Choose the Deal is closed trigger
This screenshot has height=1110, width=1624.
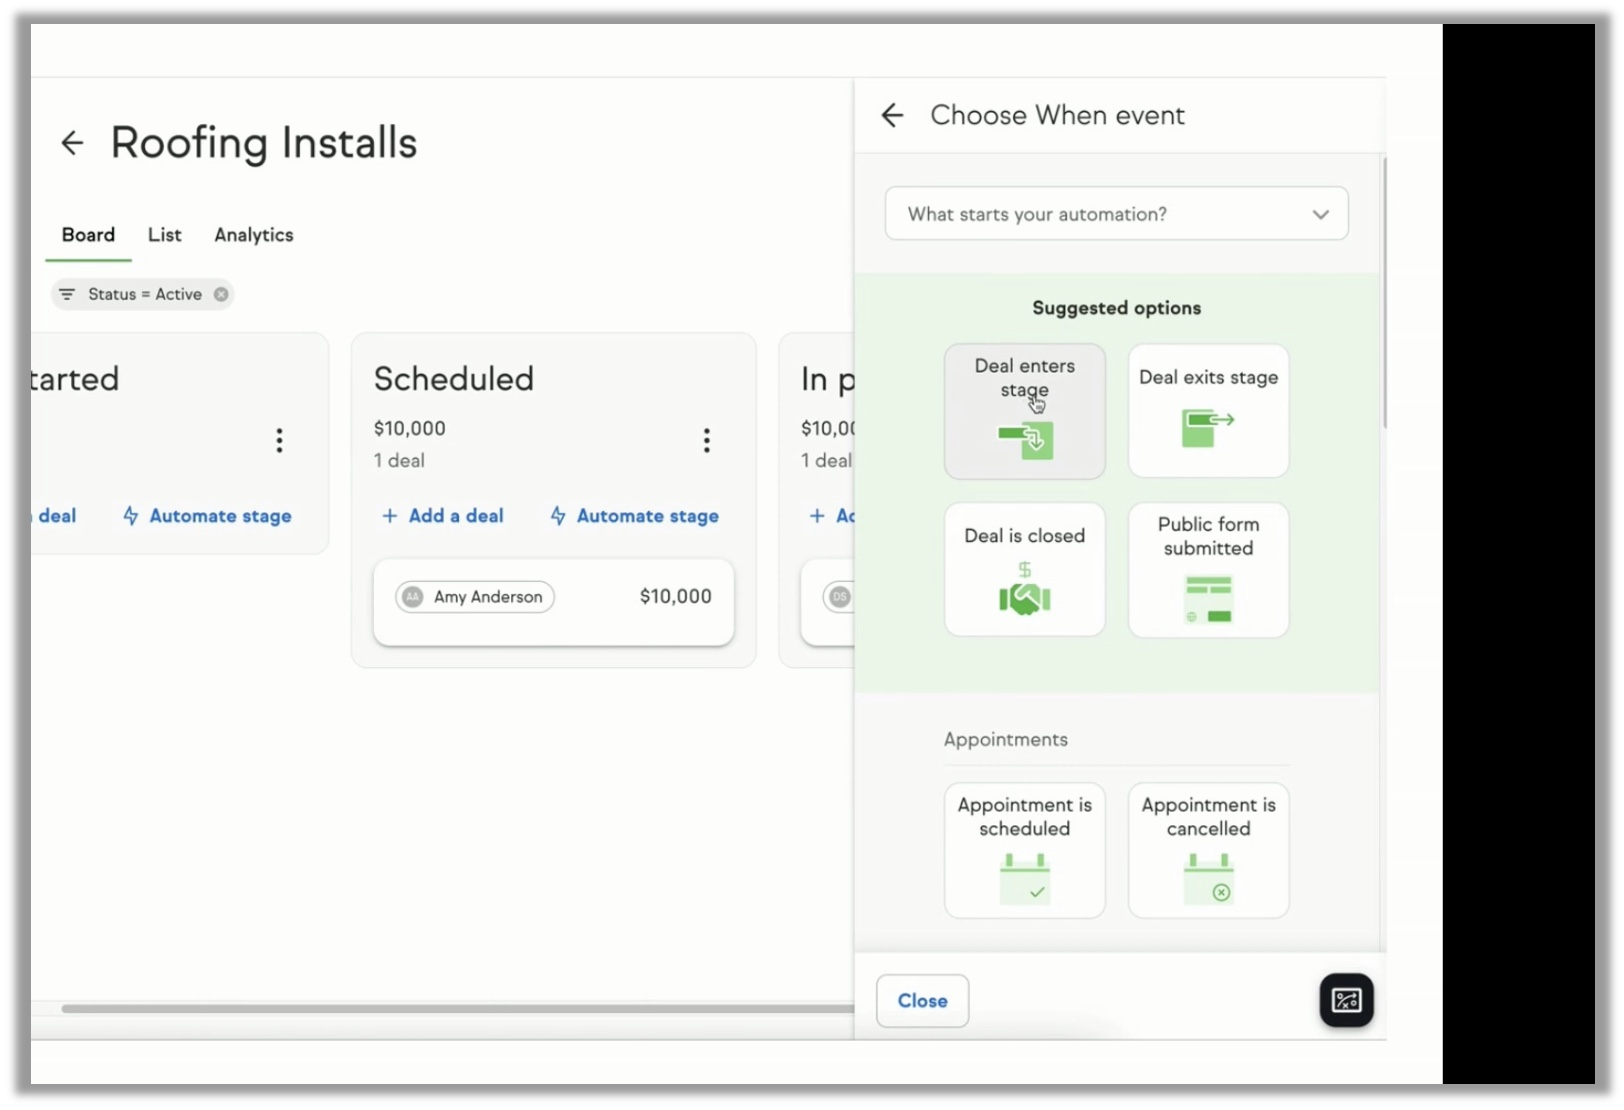click(x=1025, y=569)
